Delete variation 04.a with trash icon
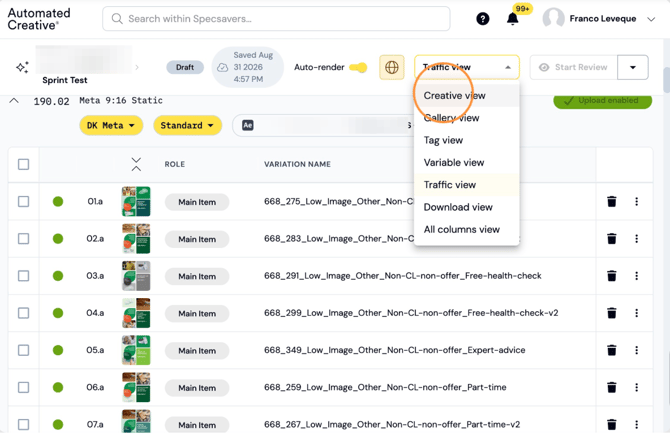 tap(612, 313)
